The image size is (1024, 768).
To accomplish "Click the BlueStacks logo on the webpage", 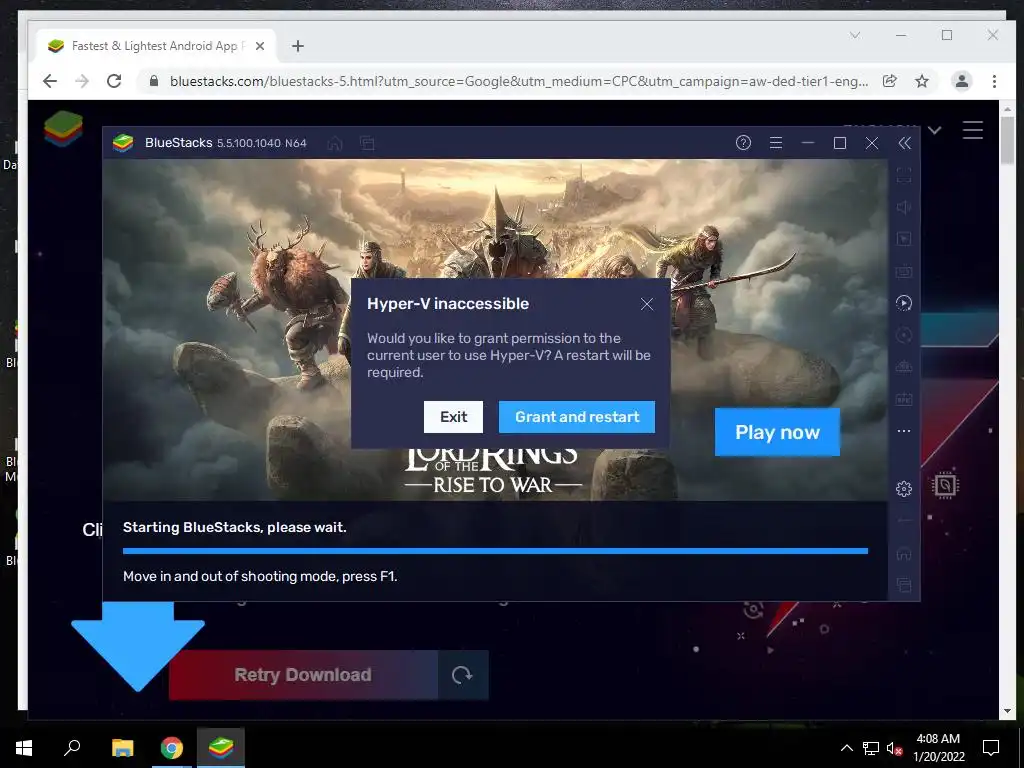I will point(63,129).
